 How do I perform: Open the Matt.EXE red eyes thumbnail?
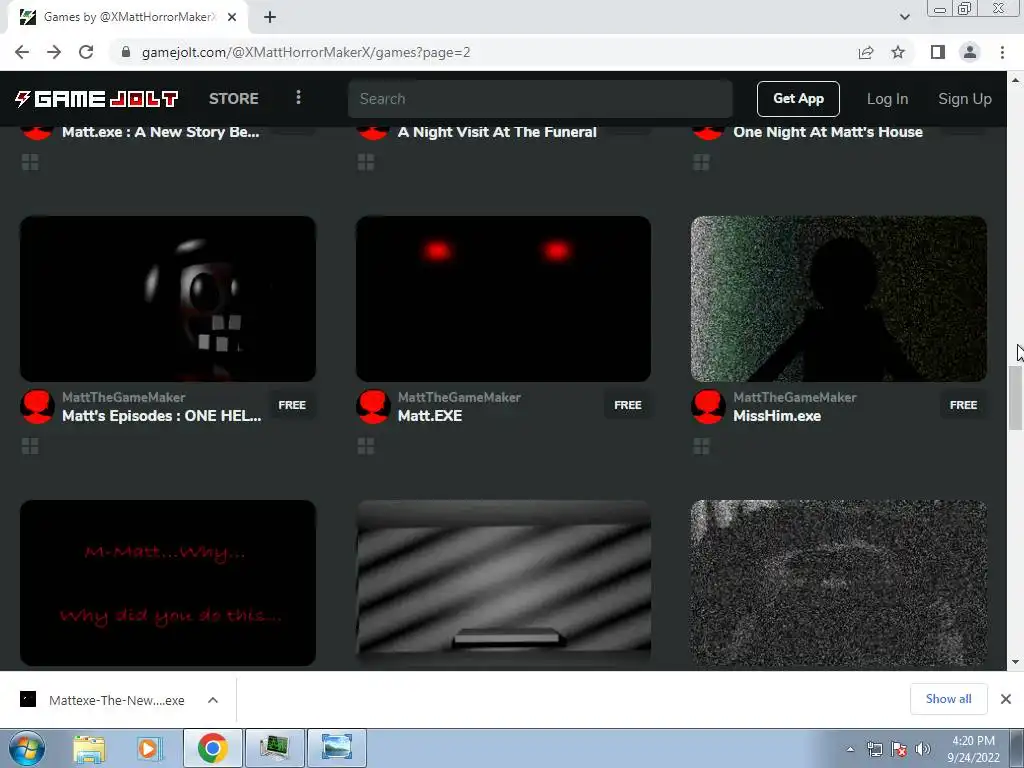pos(503,298)
